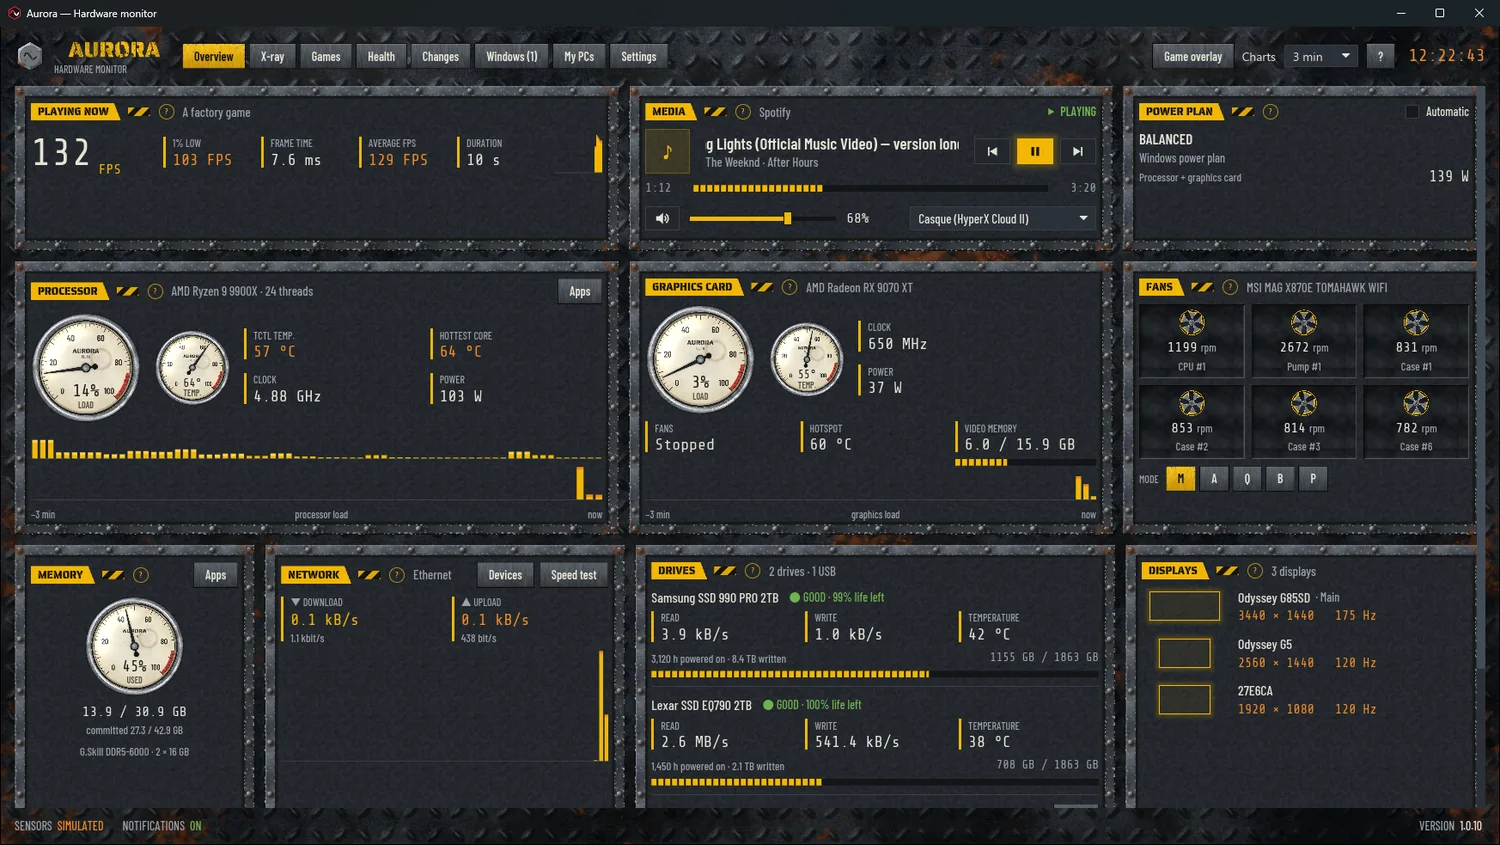The image size is (1500, 845).
Task: Select the Pump #1 fan icon
Action: pos(1304,322)
